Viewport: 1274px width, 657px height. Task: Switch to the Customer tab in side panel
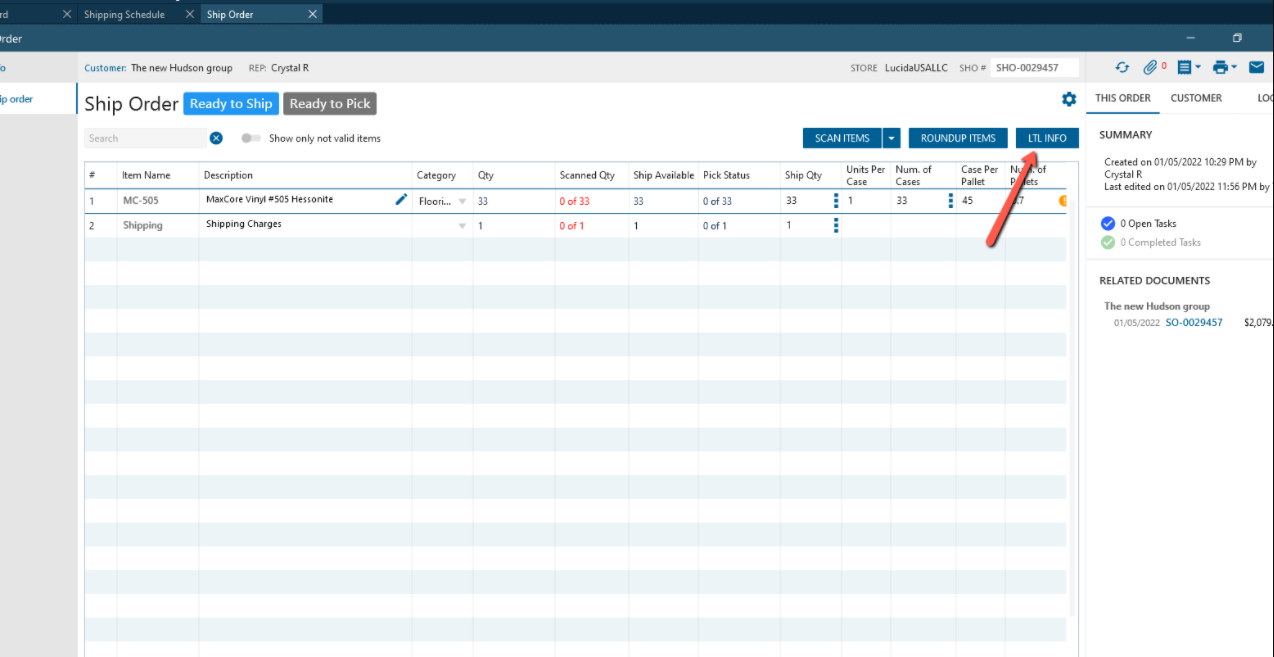tap(1196, 98)
